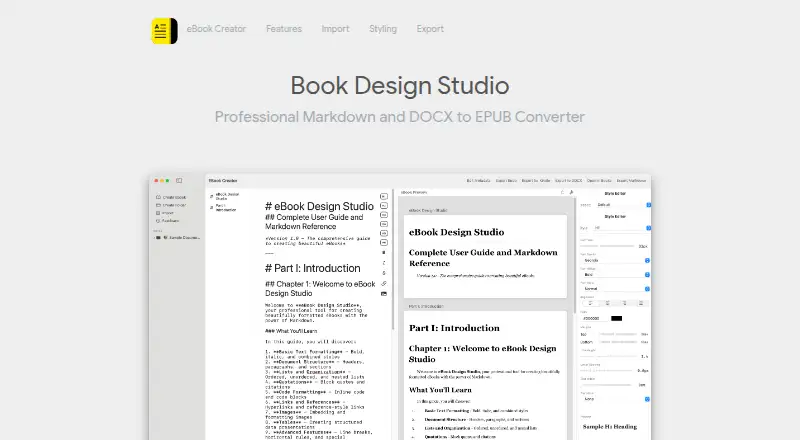Open the font family dropdown showing Georgia

pos(615,260)
